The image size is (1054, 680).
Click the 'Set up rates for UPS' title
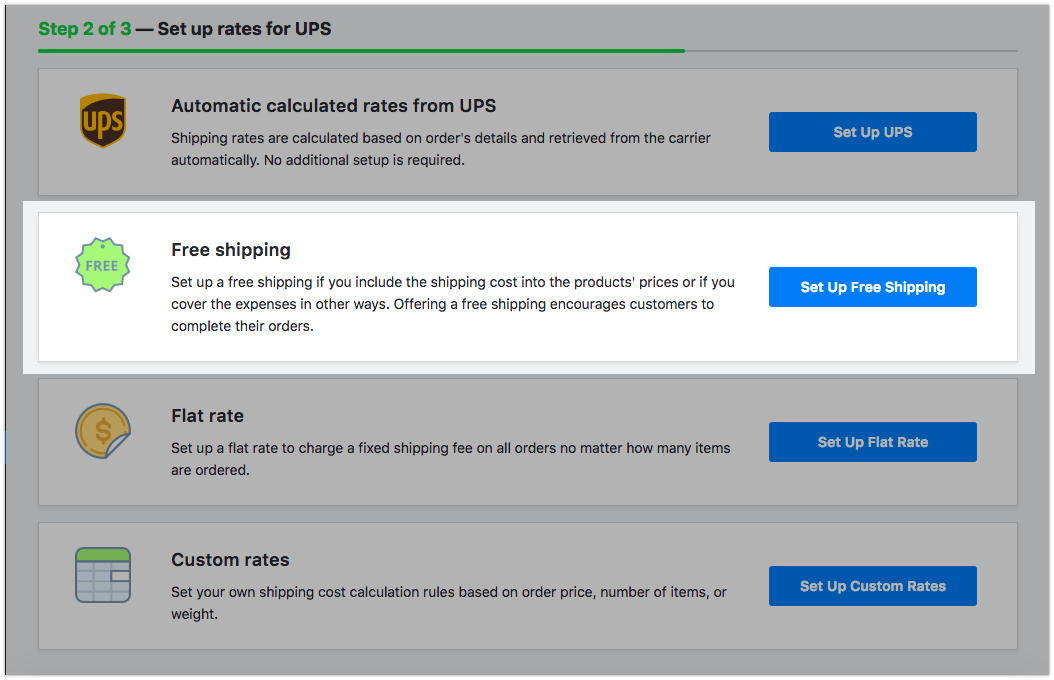pyautogui.click(x=244, y=29)
